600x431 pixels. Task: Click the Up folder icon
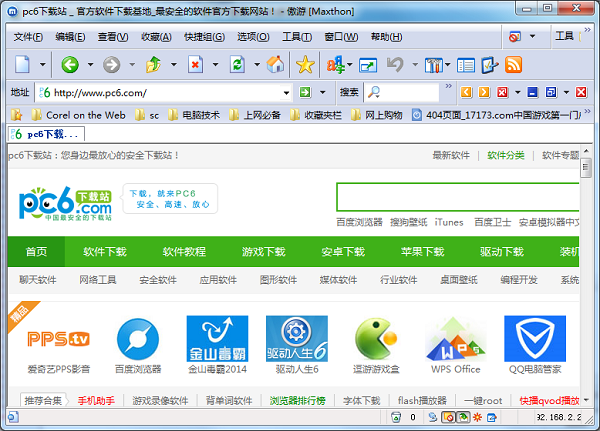[153, 64]
